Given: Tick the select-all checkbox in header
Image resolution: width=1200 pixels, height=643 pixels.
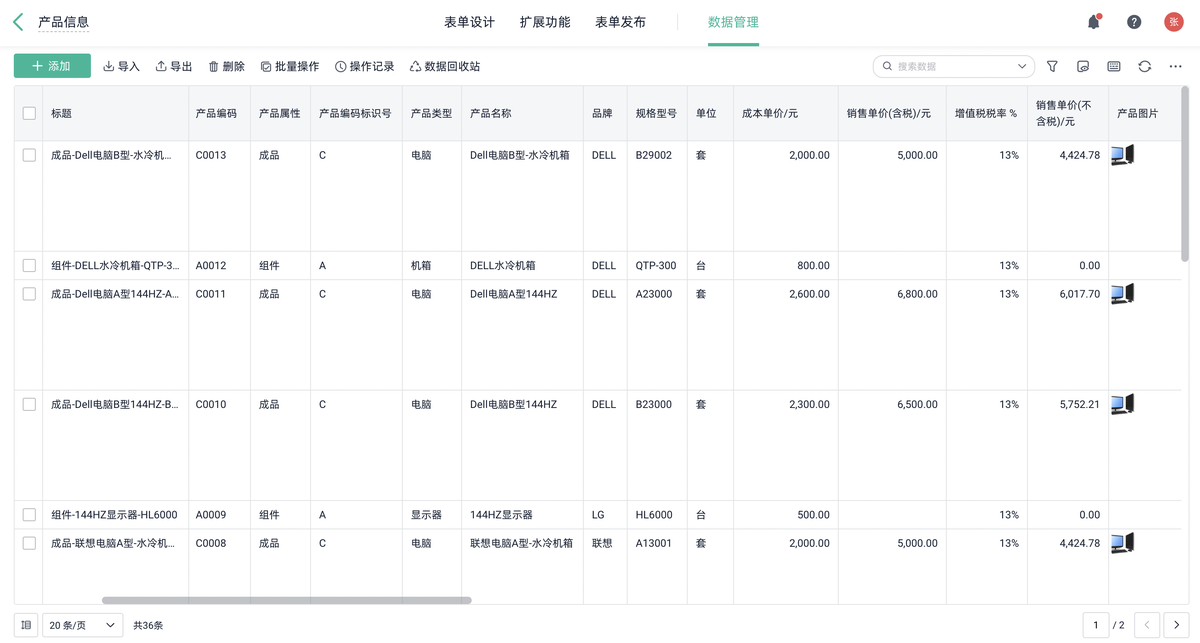Looking at the screenshot, I should pyautogui.click(x=29, y=113).
